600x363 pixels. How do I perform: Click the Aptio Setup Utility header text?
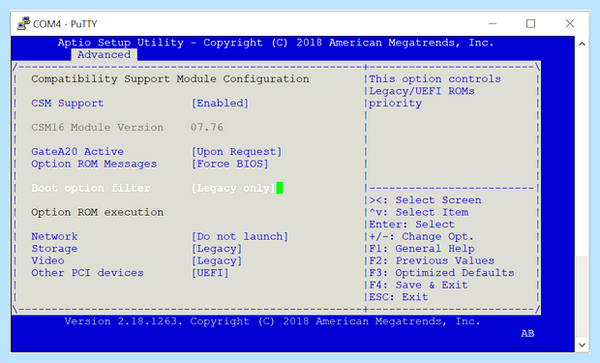[276, 43]
